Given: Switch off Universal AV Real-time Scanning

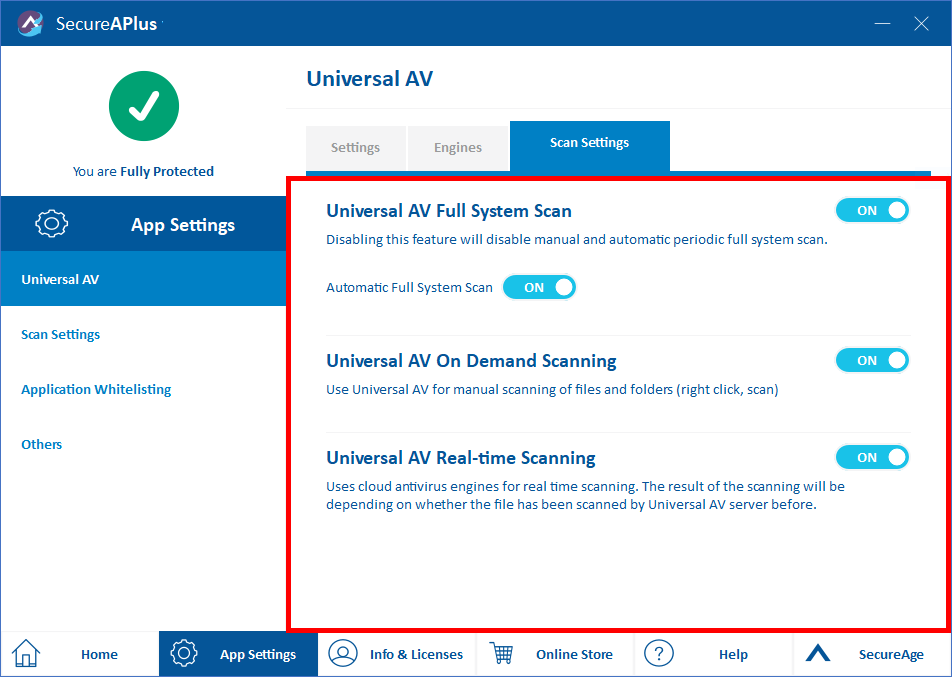Looking at the screenshot, I should [x=872, y=457].
